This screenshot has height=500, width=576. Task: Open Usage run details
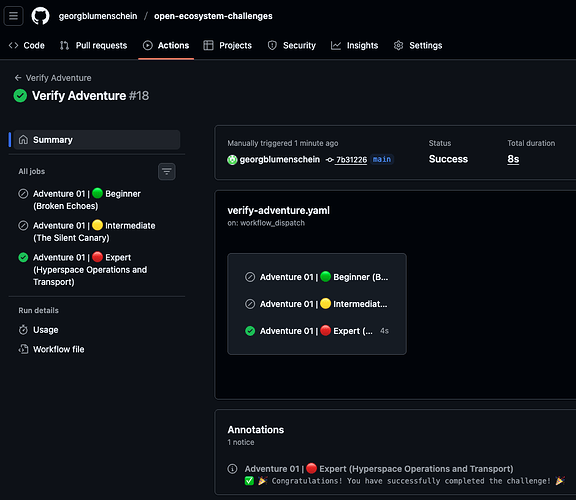(38, 330)
